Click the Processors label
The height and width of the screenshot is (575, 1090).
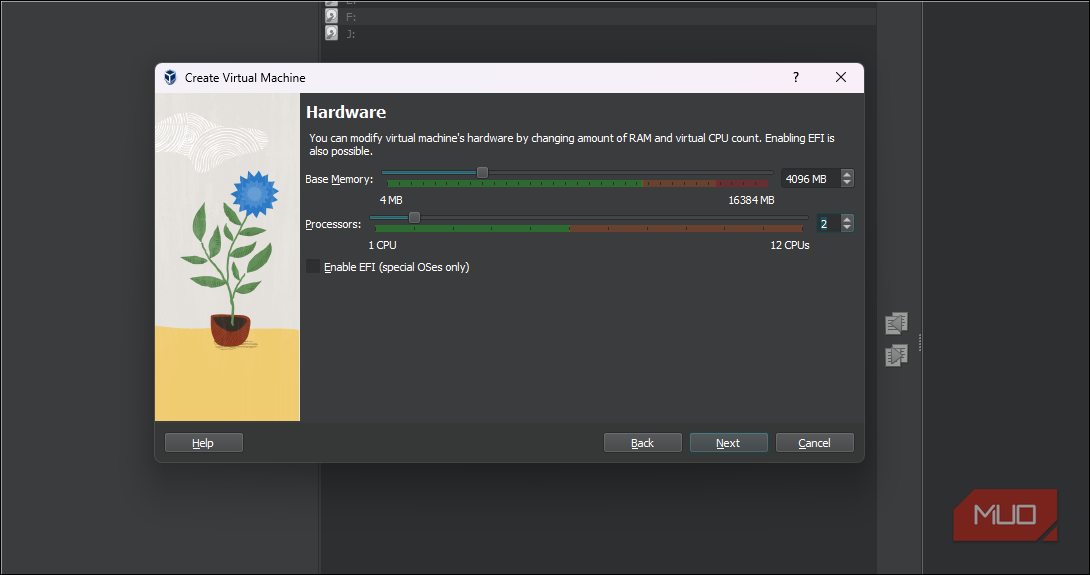333,225
